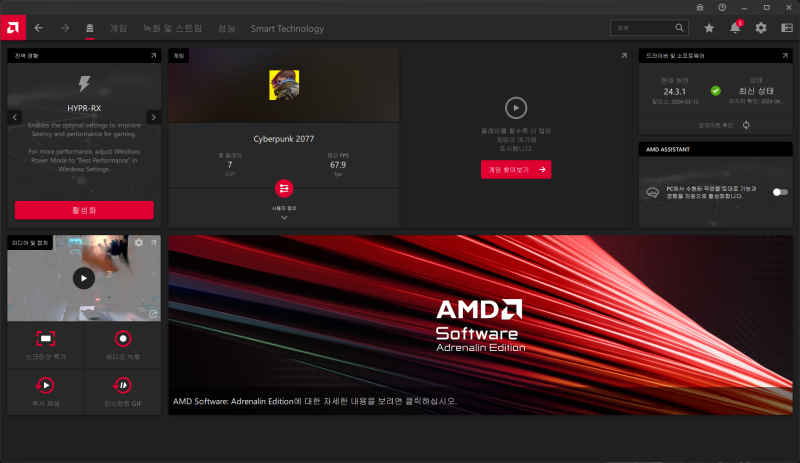800x463 pixels.
Task: Click the AMD Assistant brain icon
Action: point(653,192)
